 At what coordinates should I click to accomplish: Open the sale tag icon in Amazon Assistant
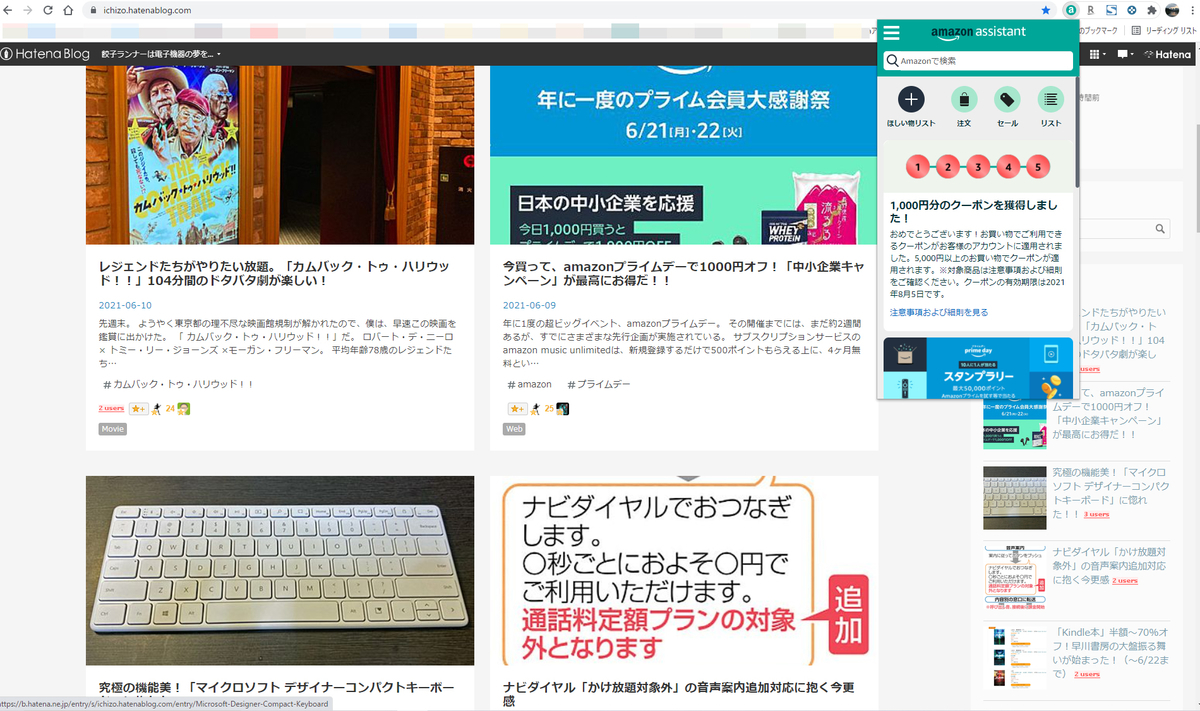pos(1007,99)
